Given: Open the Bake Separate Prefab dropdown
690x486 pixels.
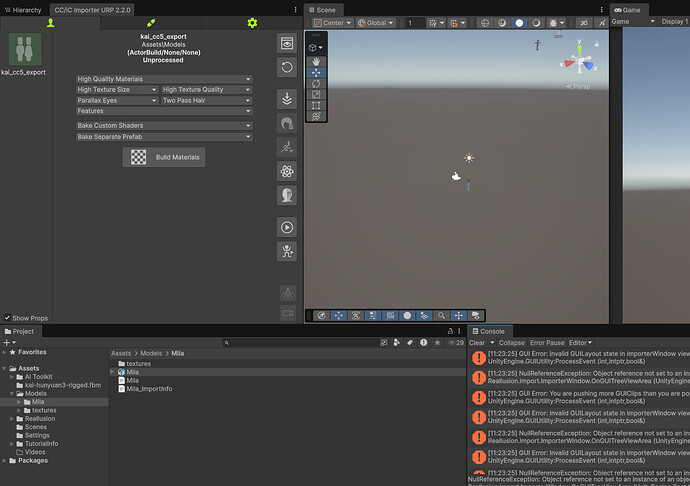Looking at the screenshot, I should (164, 137).
